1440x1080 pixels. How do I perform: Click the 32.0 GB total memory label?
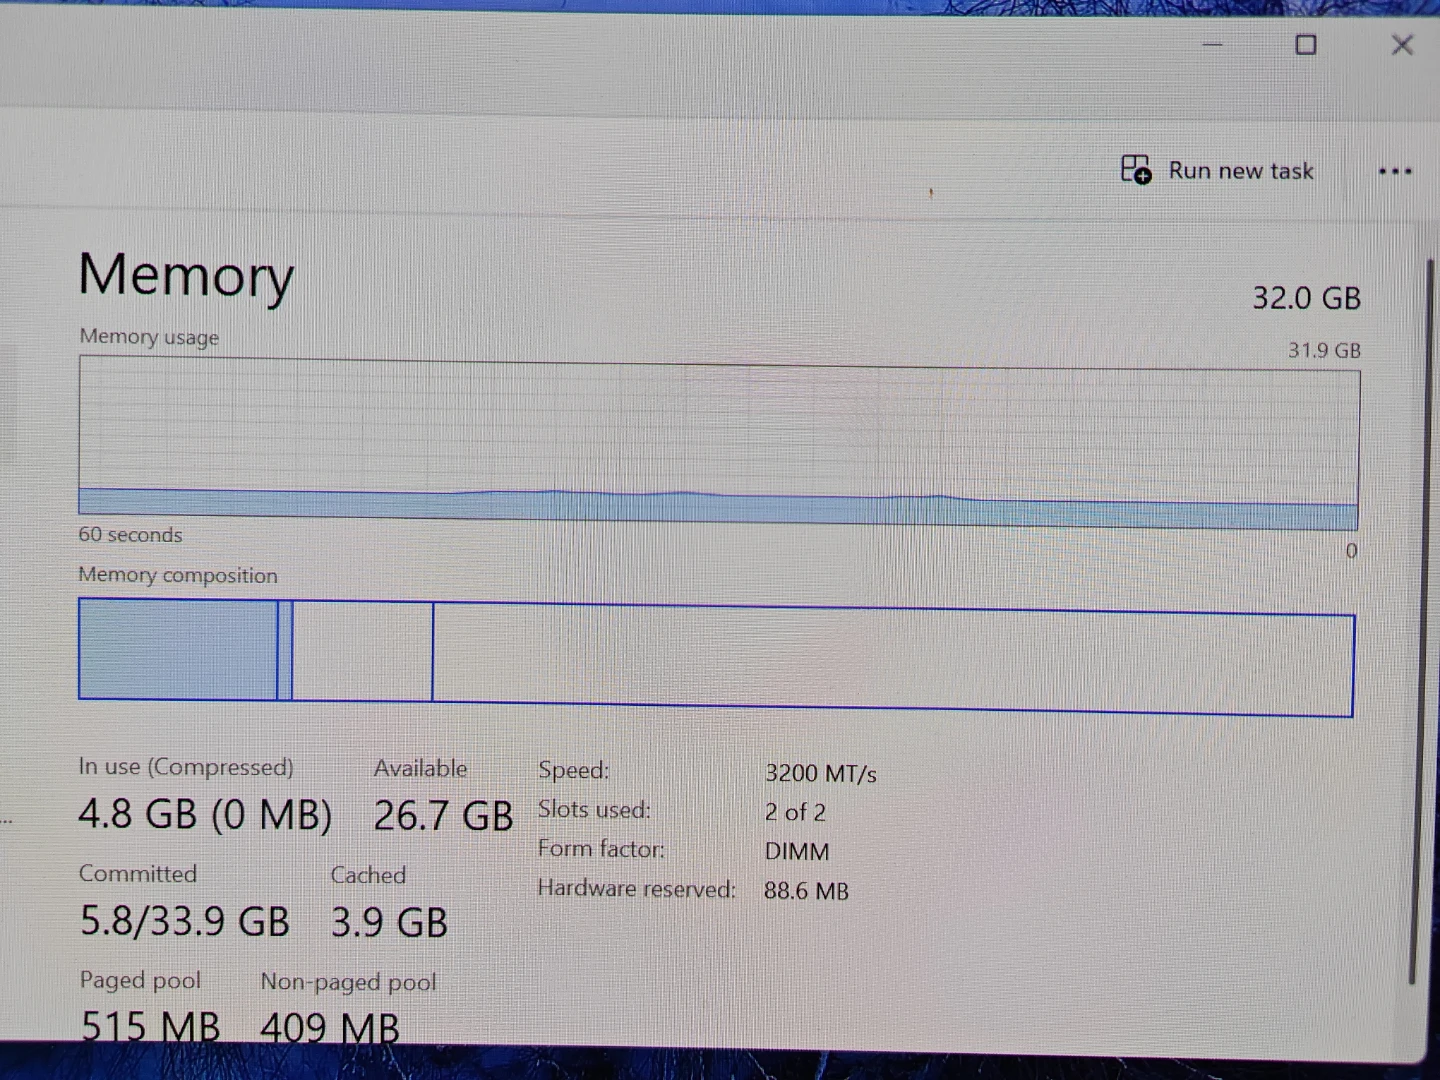(x=1306, y=298)
